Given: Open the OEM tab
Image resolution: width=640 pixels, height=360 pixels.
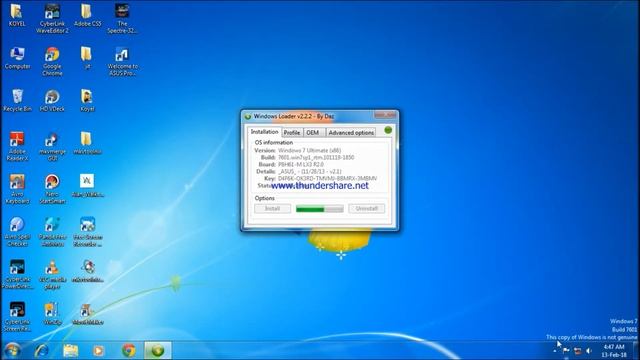Looking at the screenshot, I should (x=313, y=133).
